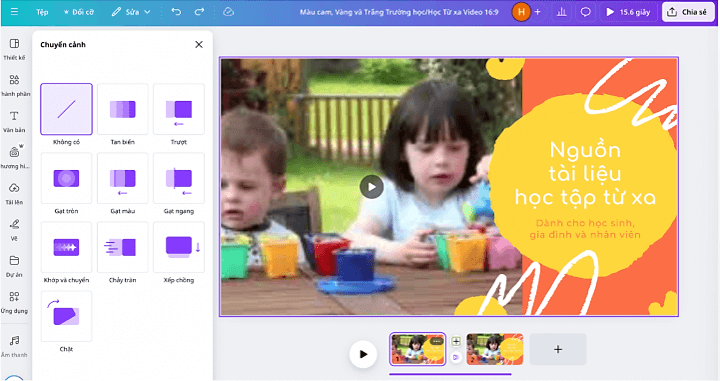Image resolution: width=720 pixels, height=381 pixels.
Task: Redo the last action
Action: pos(199,12)
